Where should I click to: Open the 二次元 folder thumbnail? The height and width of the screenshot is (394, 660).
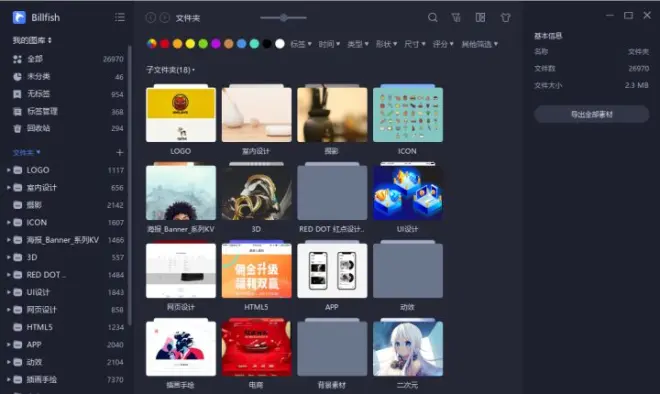[x=407, y=347]
